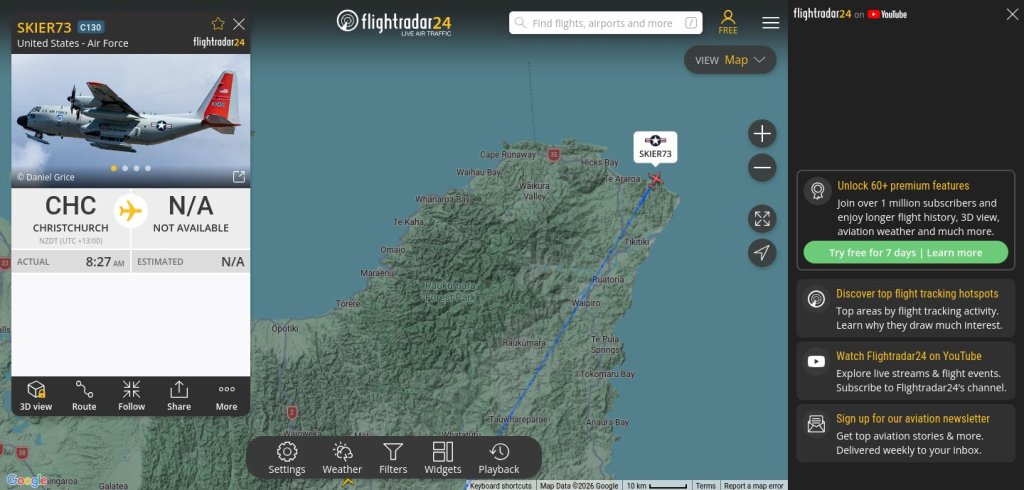This screenshot has width=1024, height=490.
Task: Open the More options in flight panel
Action: pos(227,395)
